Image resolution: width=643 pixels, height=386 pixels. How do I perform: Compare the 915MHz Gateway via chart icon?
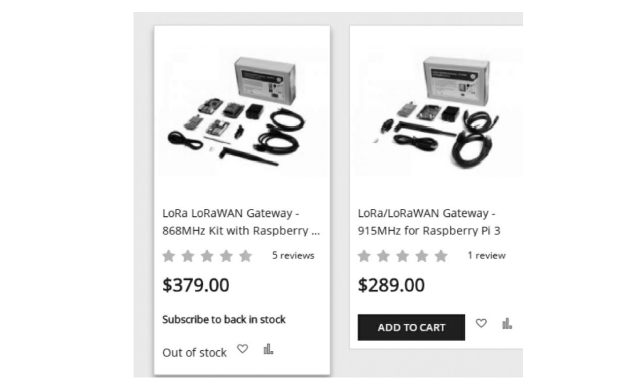(x=507, y=324)
